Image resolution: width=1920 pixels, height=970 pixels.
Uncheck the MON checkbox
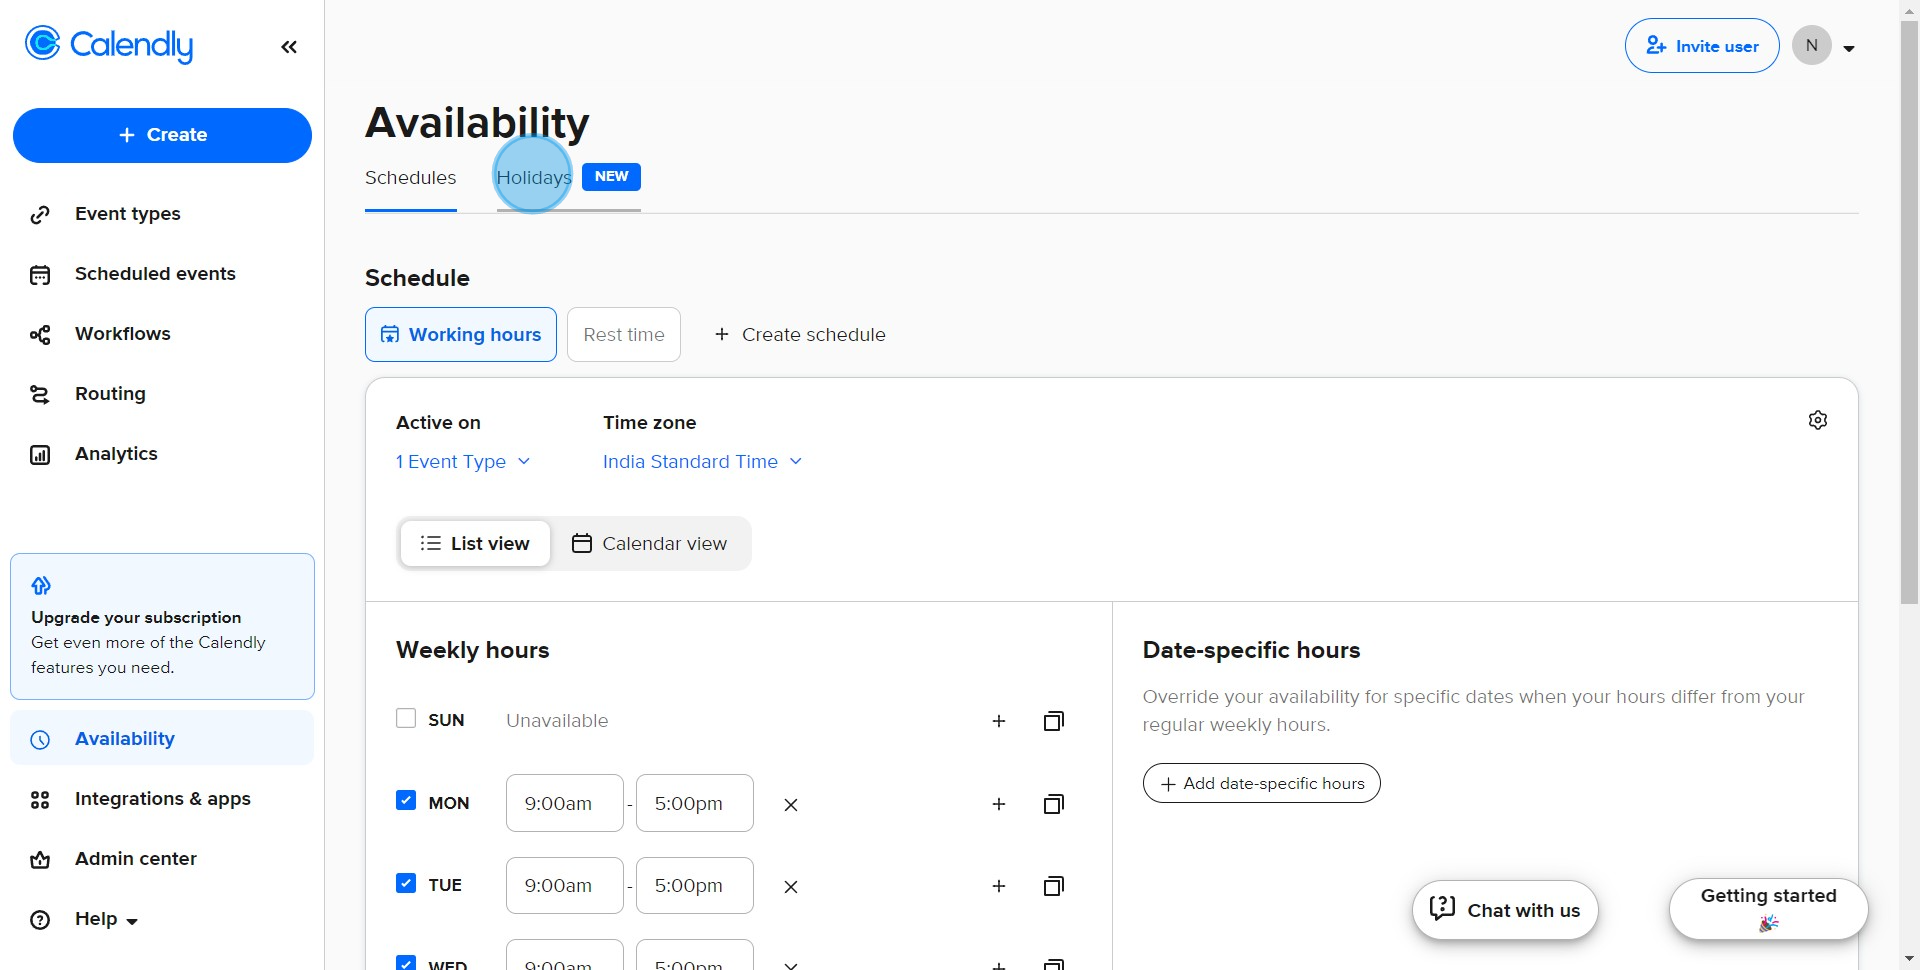pyautogui.click(x=406, y=801)
